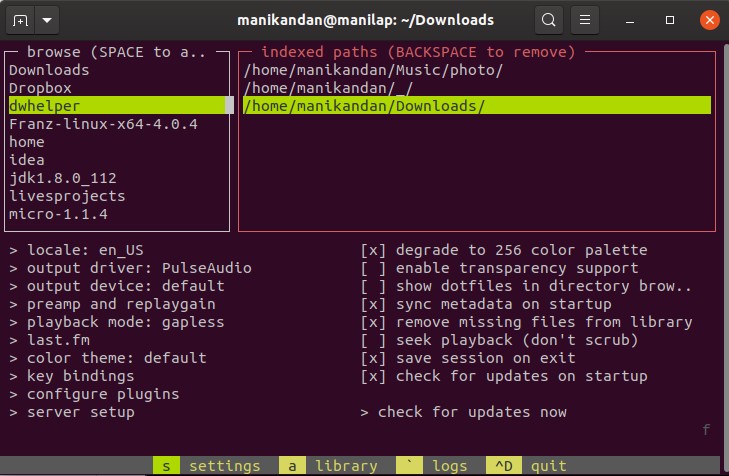Switch to library in bottom bar

click(346, 466)
